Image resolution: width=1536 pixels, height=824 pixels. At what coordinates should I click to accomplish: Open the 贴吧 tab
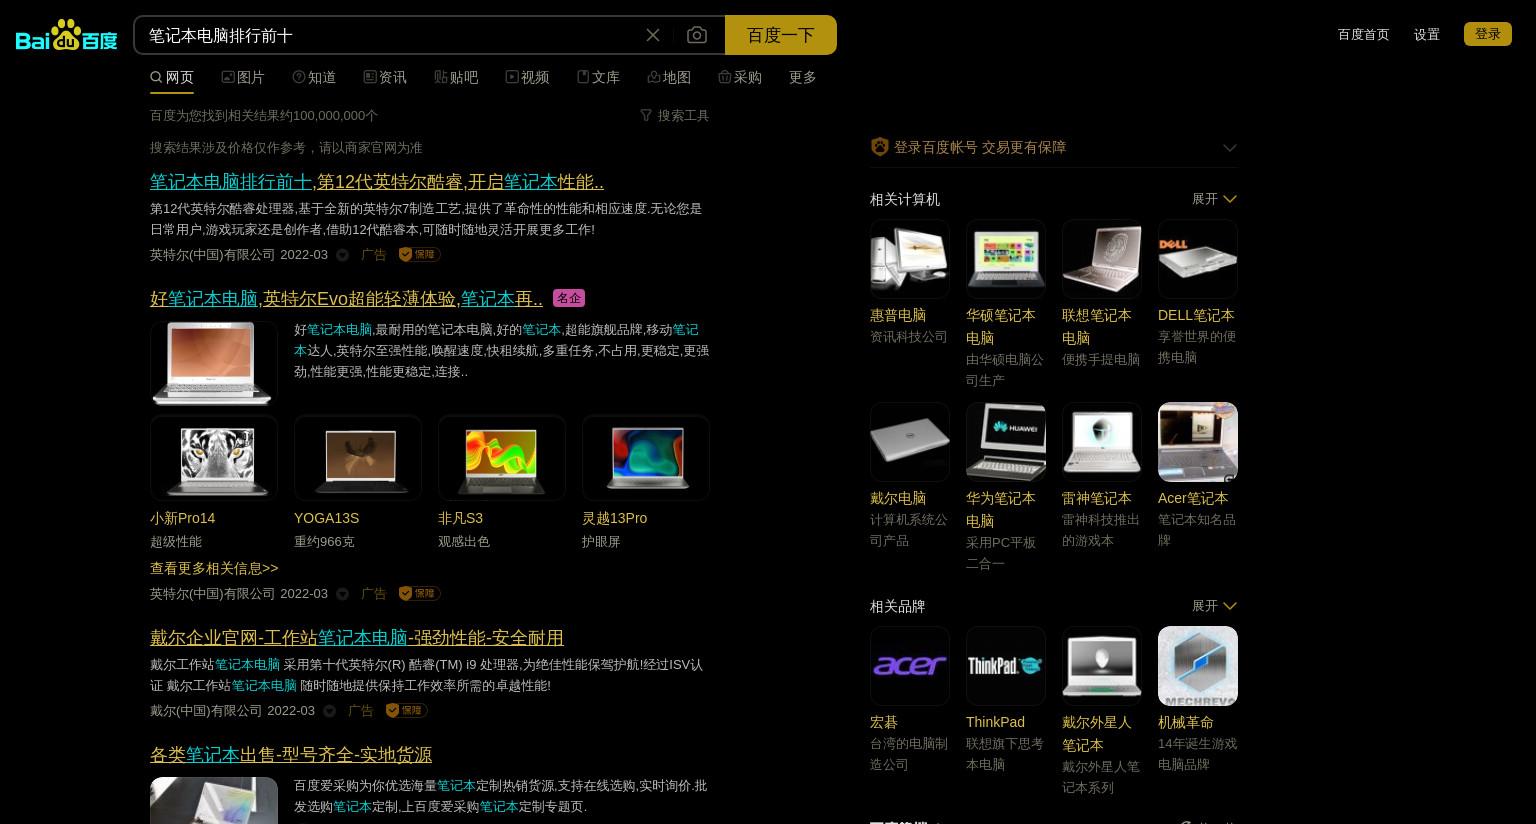tap(456, 77)
